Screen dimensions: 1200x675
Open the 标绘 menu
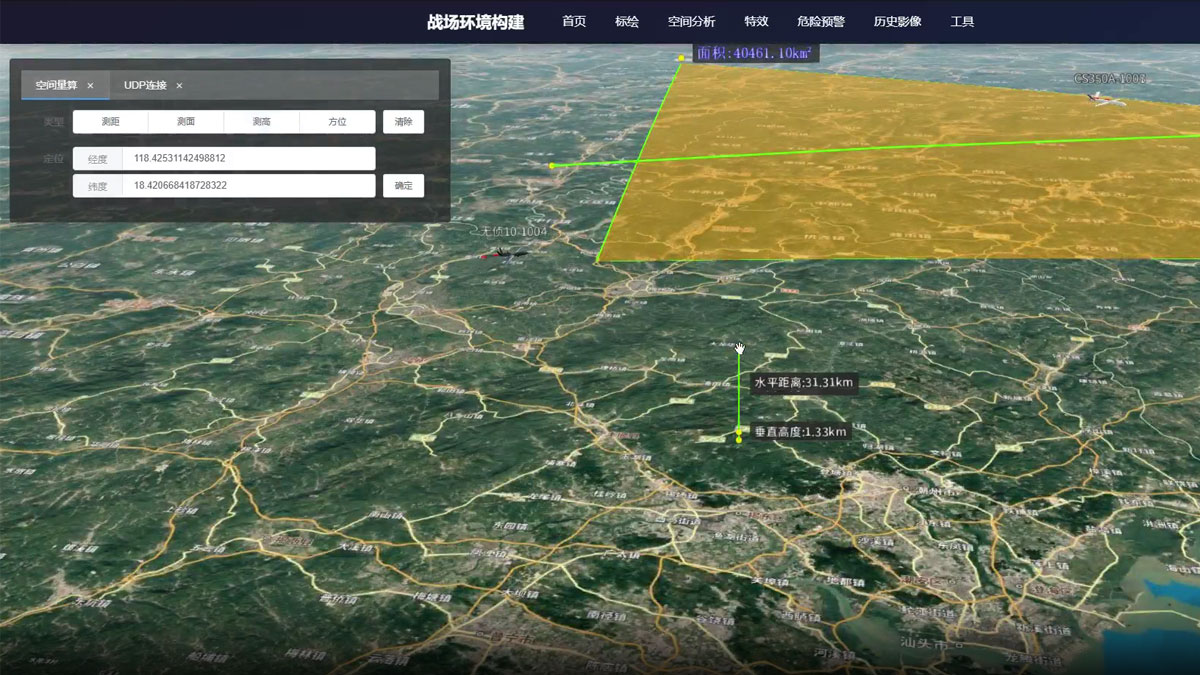tap(627, 21)
